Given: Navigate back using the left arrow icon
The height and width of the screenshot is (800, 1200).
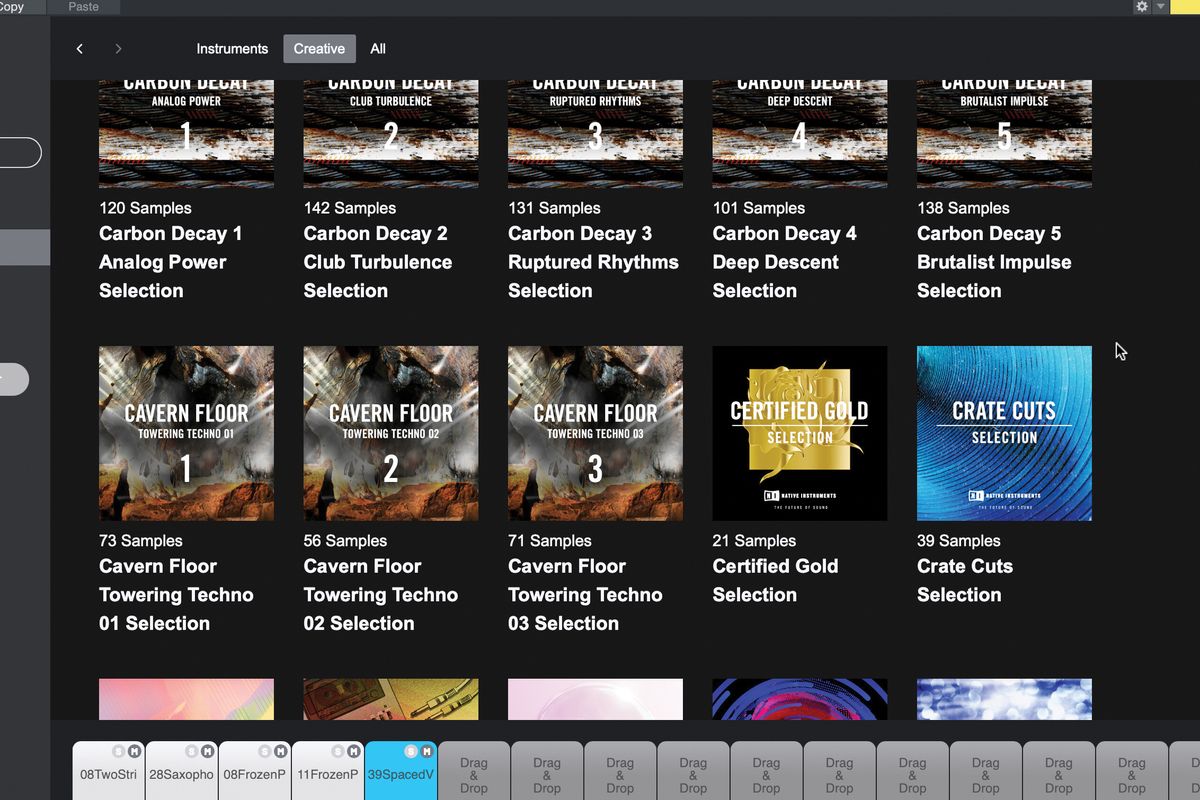Looking at the screenshot, I should 79,48.
